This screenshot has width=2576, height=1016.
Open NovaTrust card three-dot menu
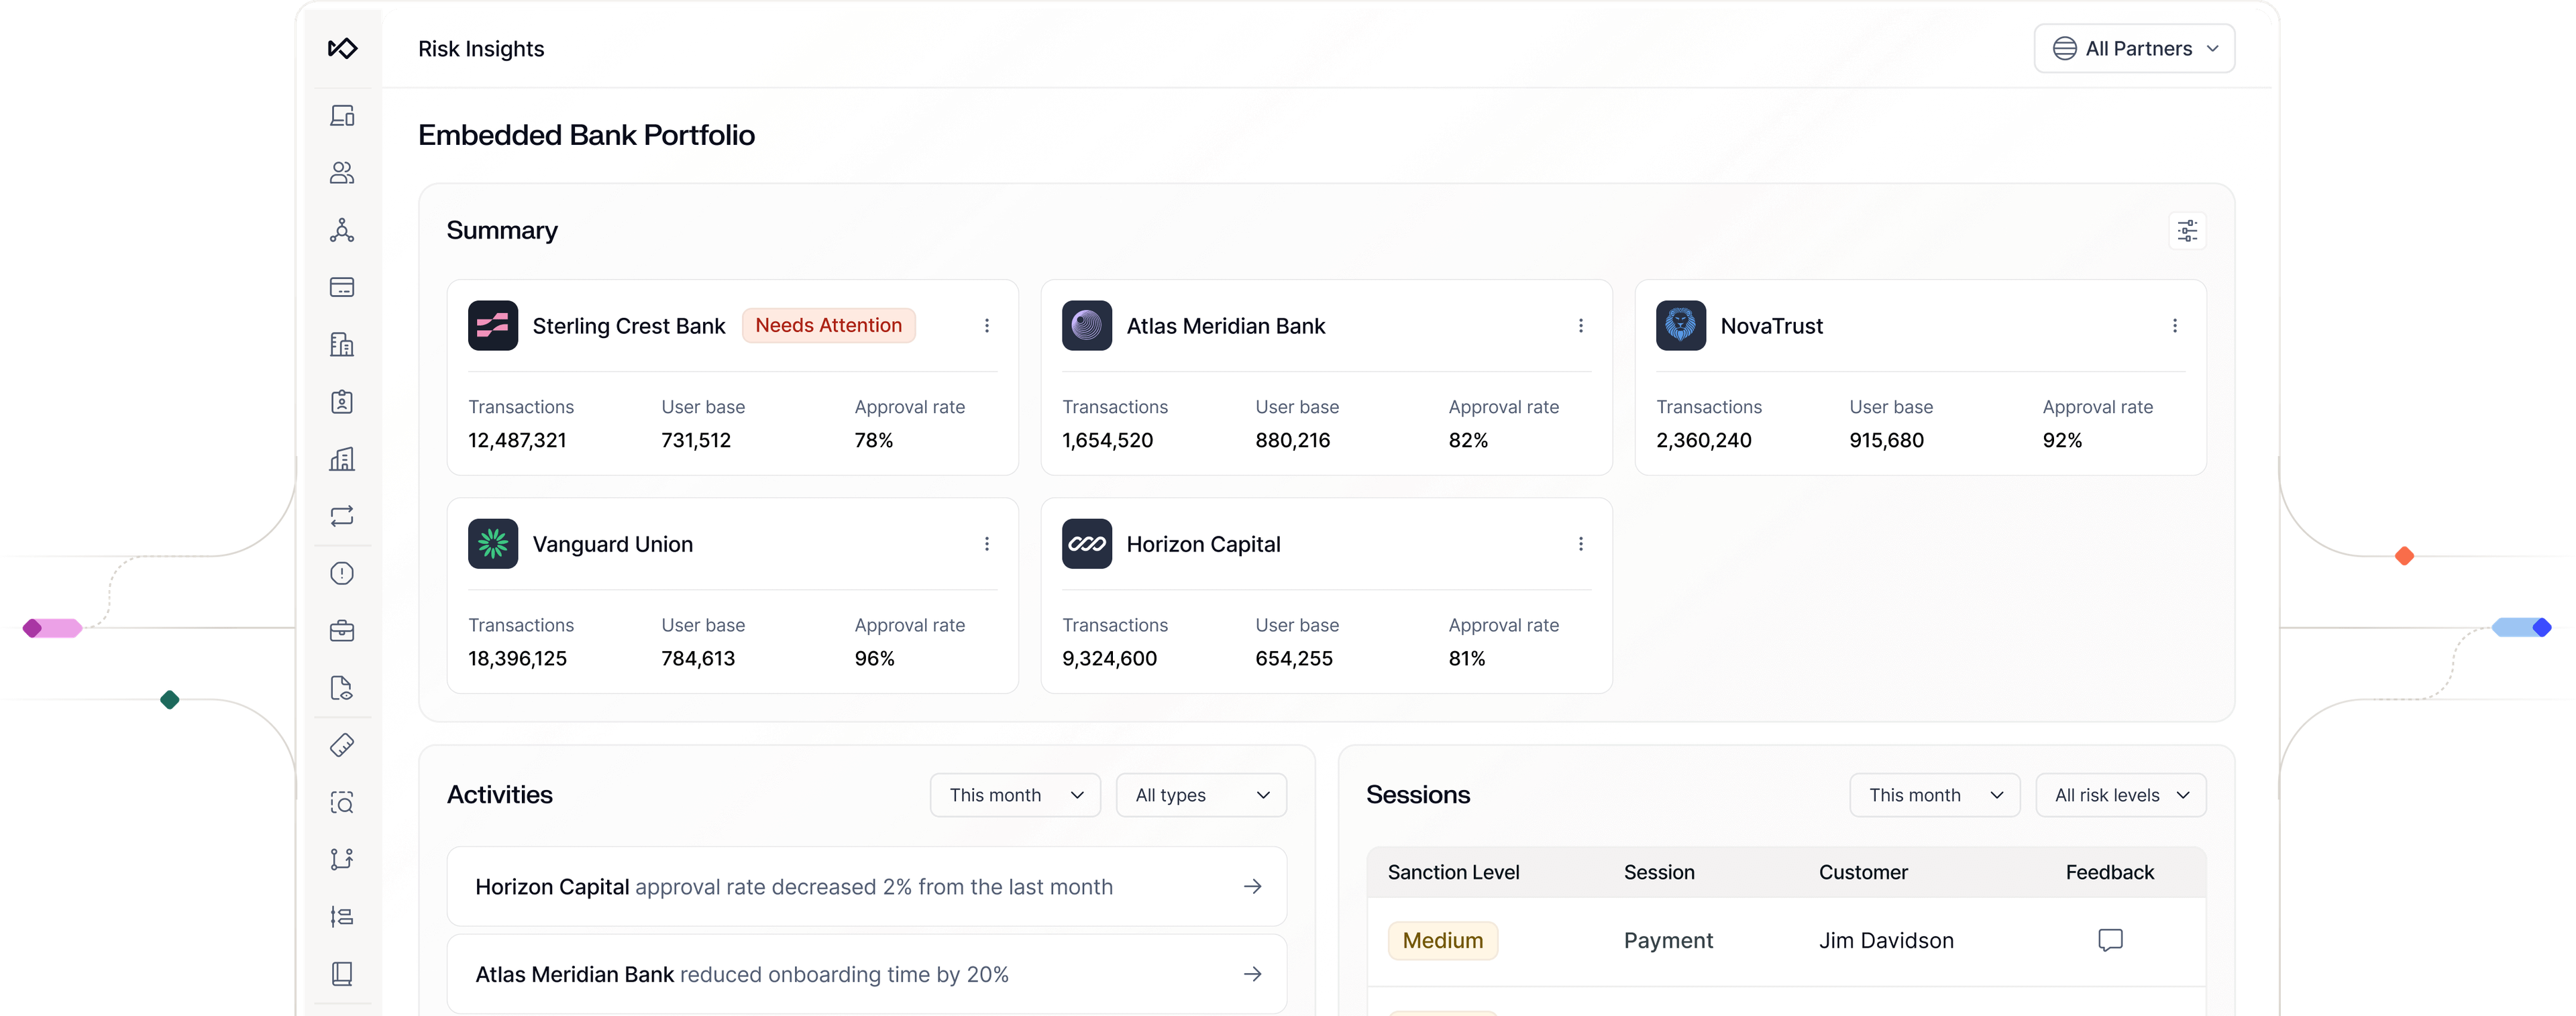click(x=2174, y=326)
